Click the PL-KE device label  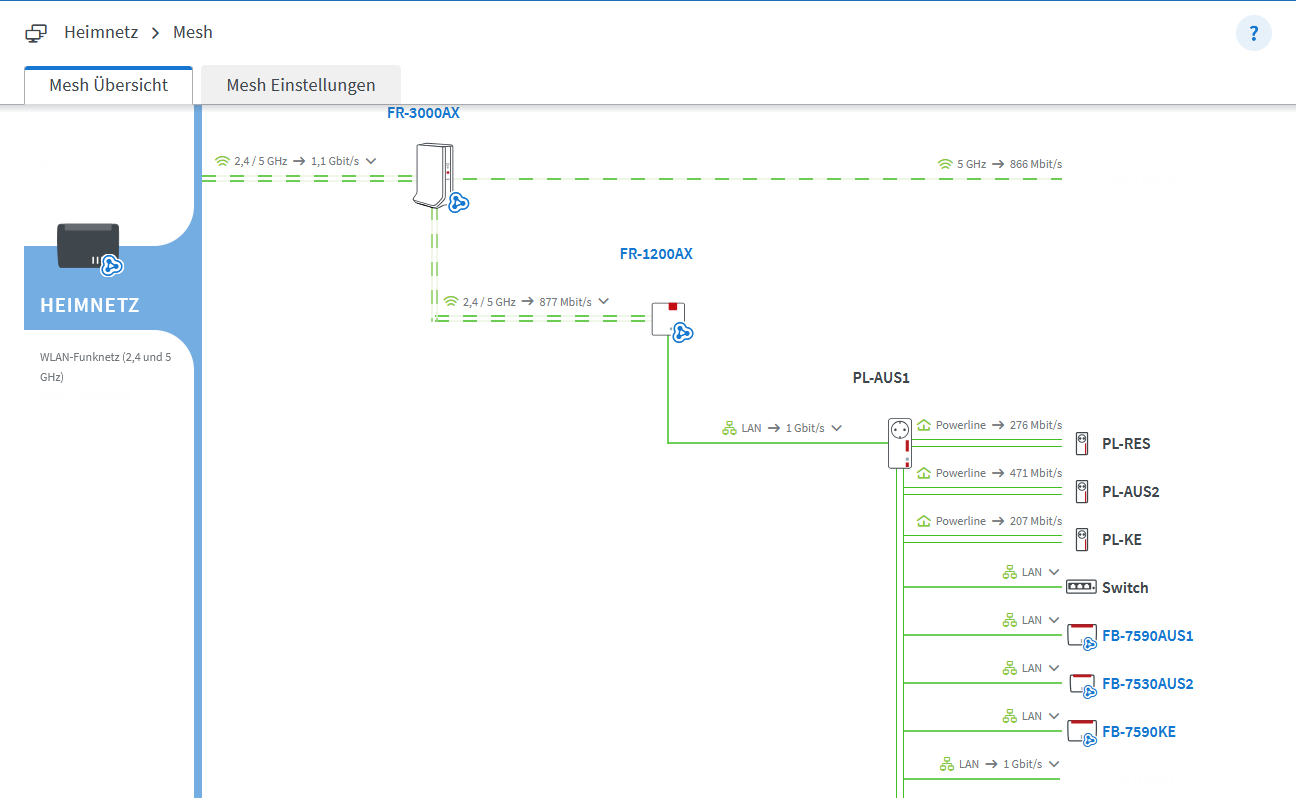(x=1122, y=540)
